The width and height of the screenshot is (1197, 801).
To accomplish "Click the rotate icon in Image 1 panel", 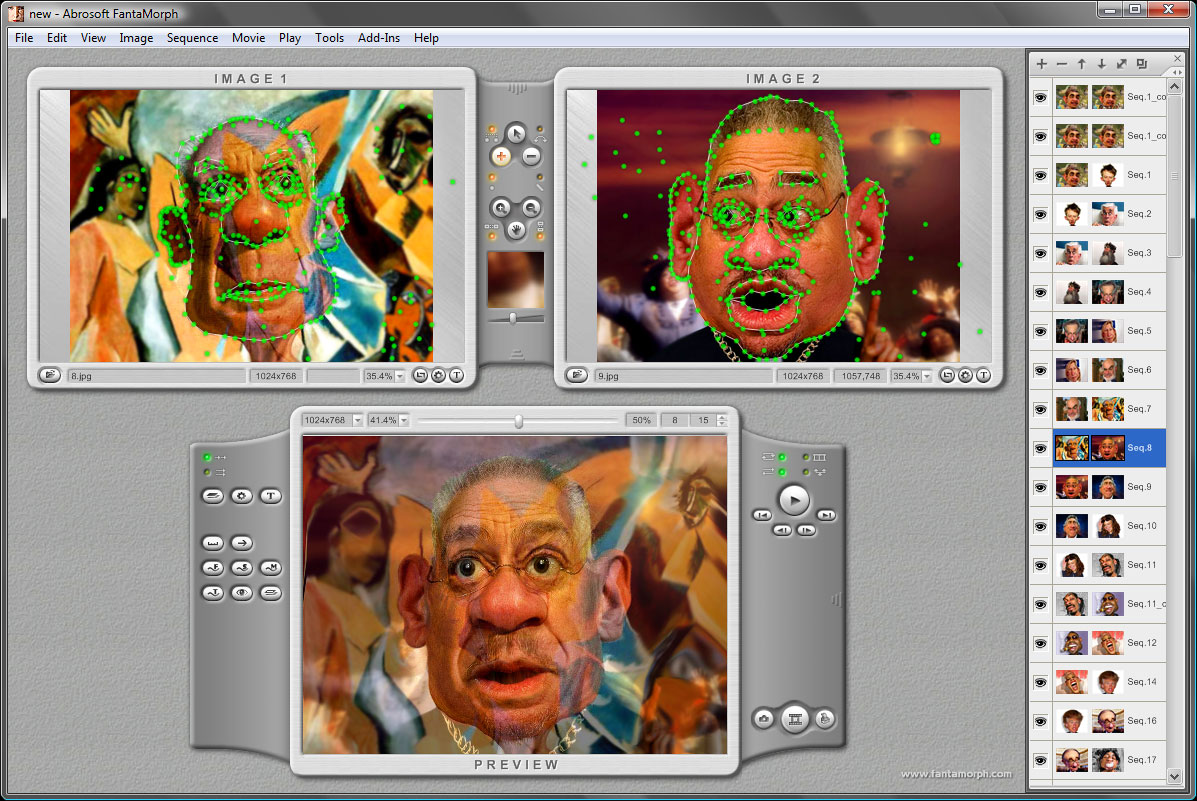I will pos(420,375).
